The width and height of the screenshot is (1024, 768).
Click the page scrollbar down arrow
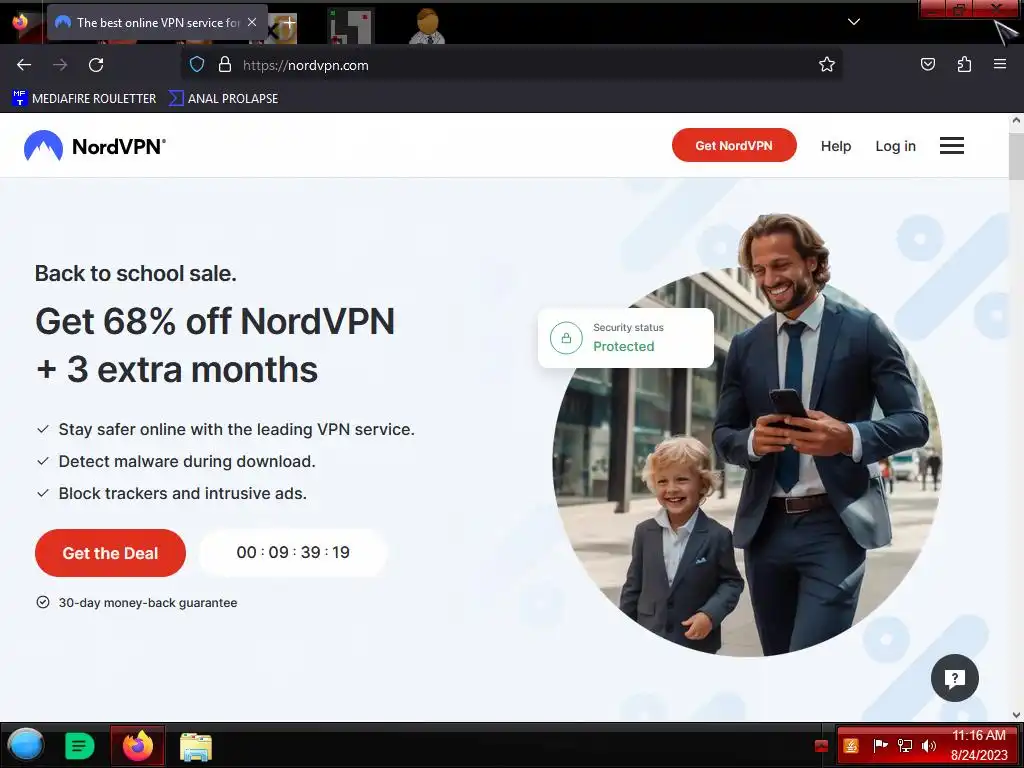tap(1016, 714)
